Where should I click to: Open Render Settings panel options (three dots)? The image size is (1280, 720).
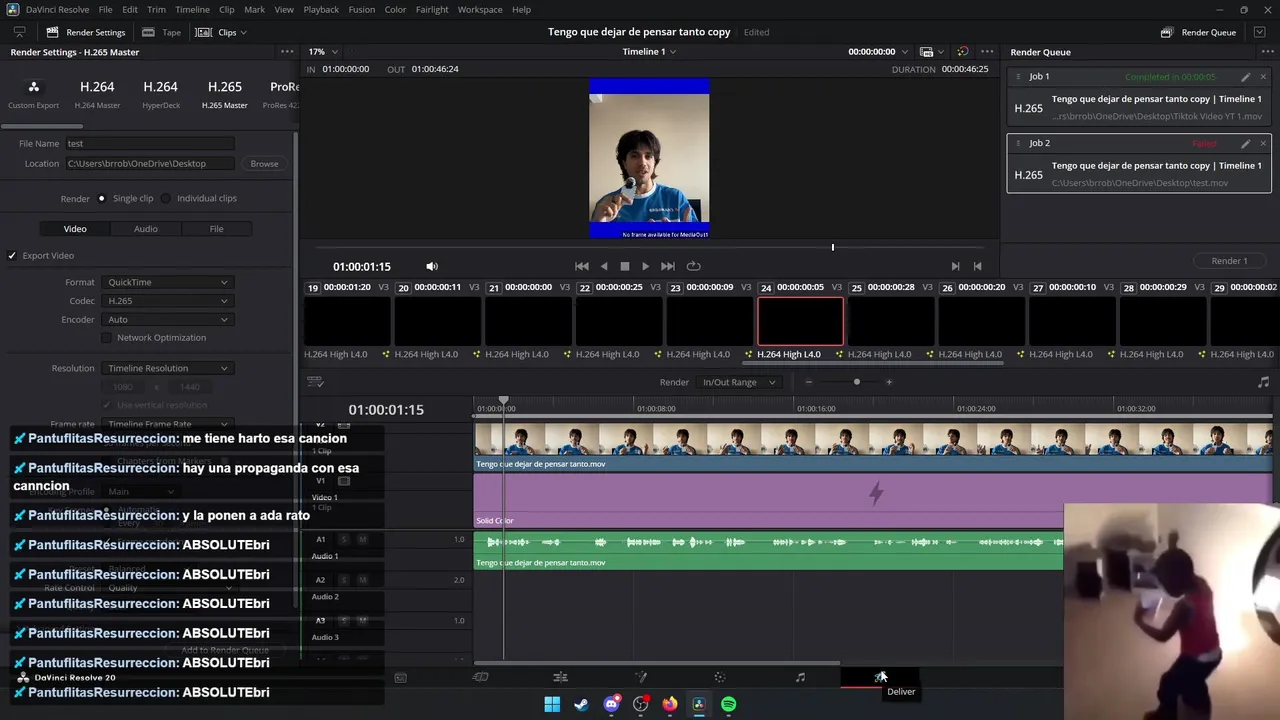coord(287,52)
